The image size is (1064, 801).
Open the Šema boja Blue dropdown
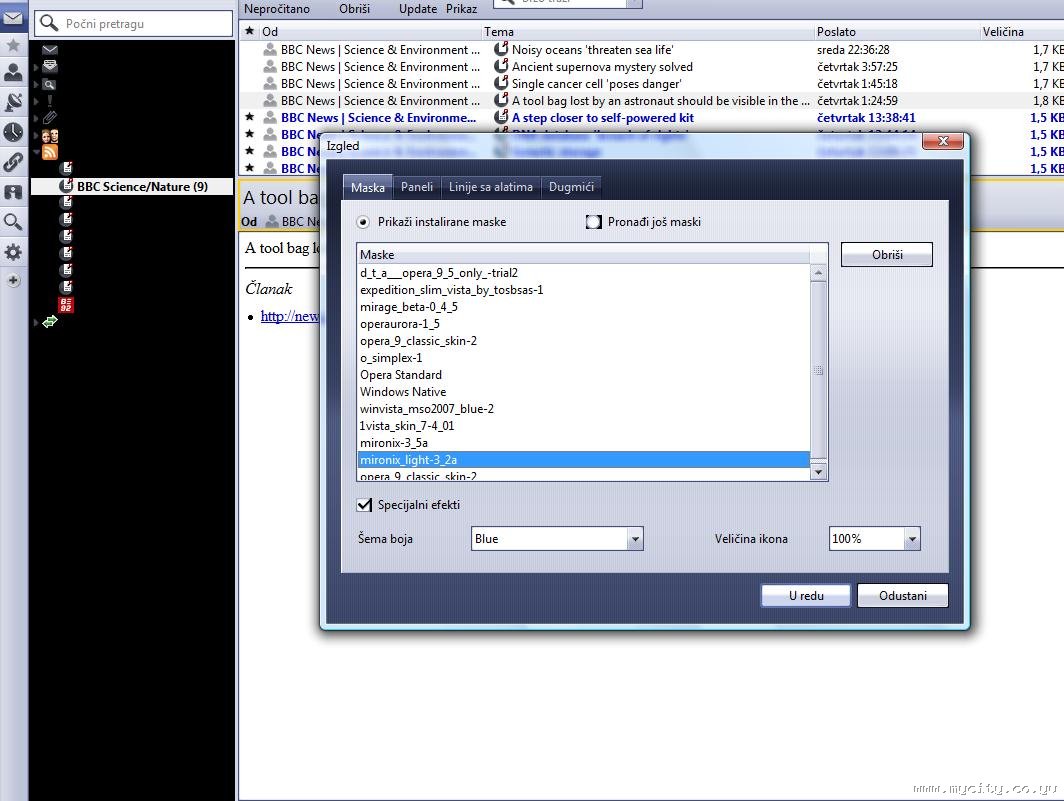(x=557, y=538)
